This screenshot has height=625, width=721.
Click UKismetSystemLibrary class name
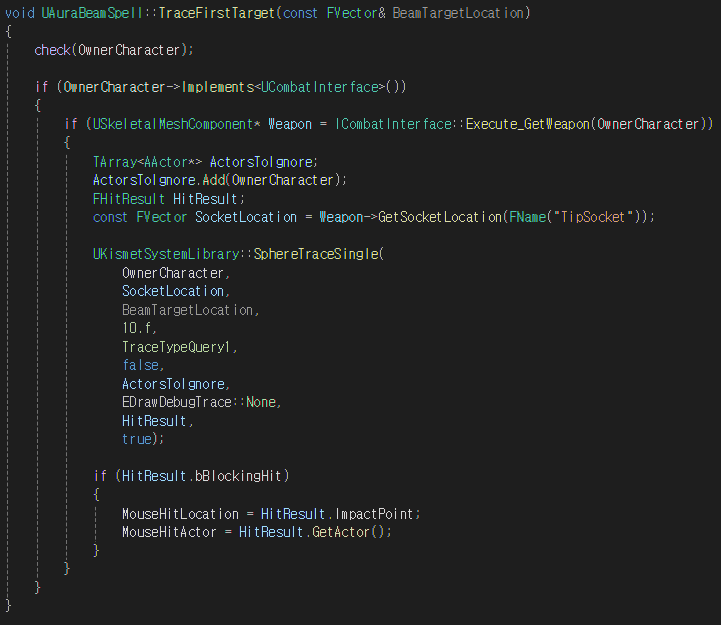point(166,254)
